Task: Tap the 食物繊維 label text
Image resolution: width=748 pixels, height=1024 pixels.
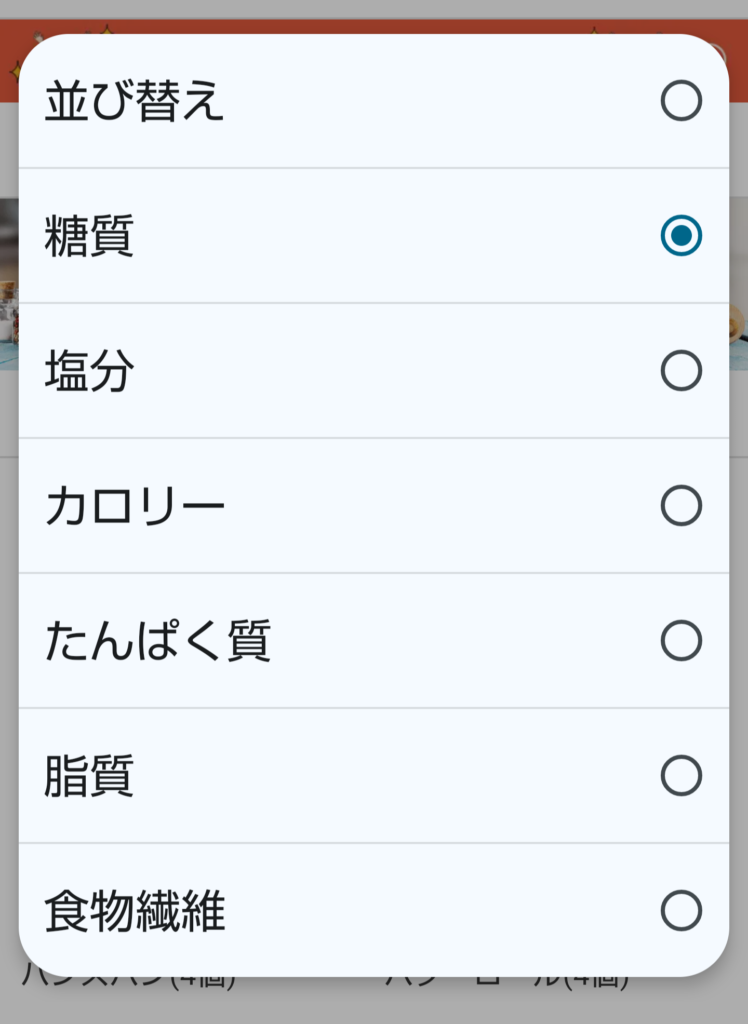Action: [134, 912]
